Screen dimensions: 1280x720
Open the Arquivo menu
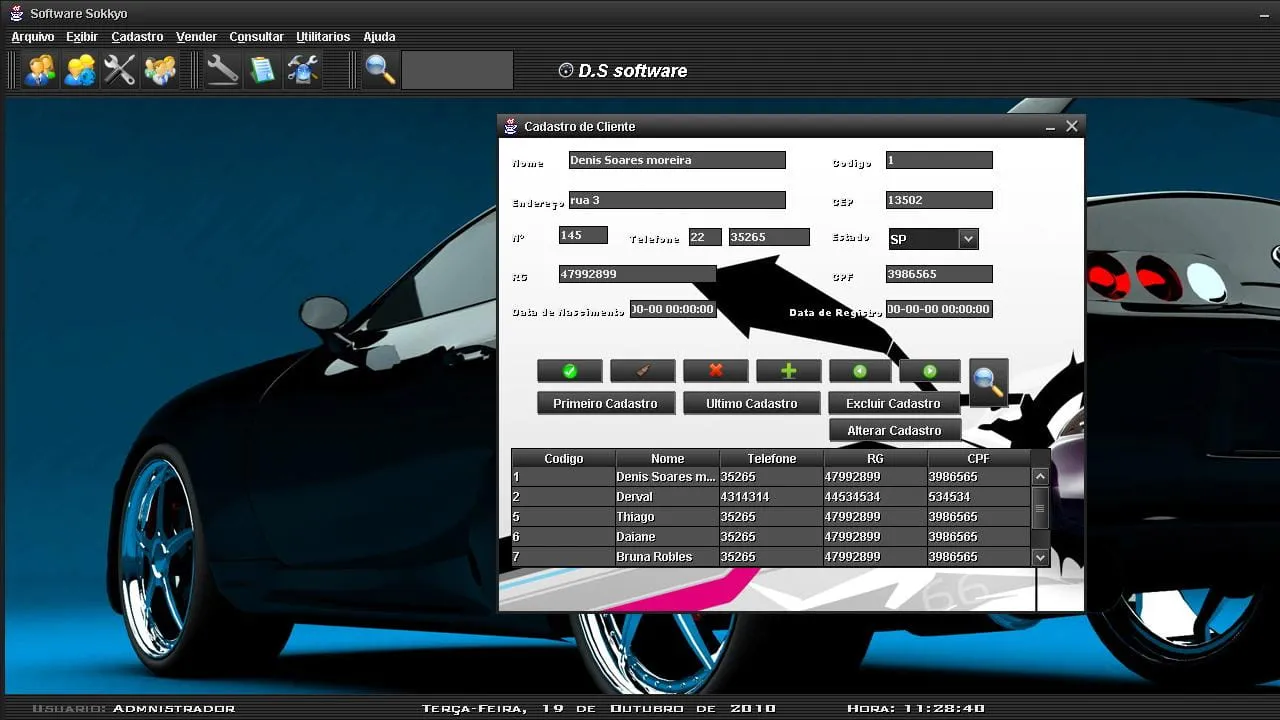pos(33,37)
